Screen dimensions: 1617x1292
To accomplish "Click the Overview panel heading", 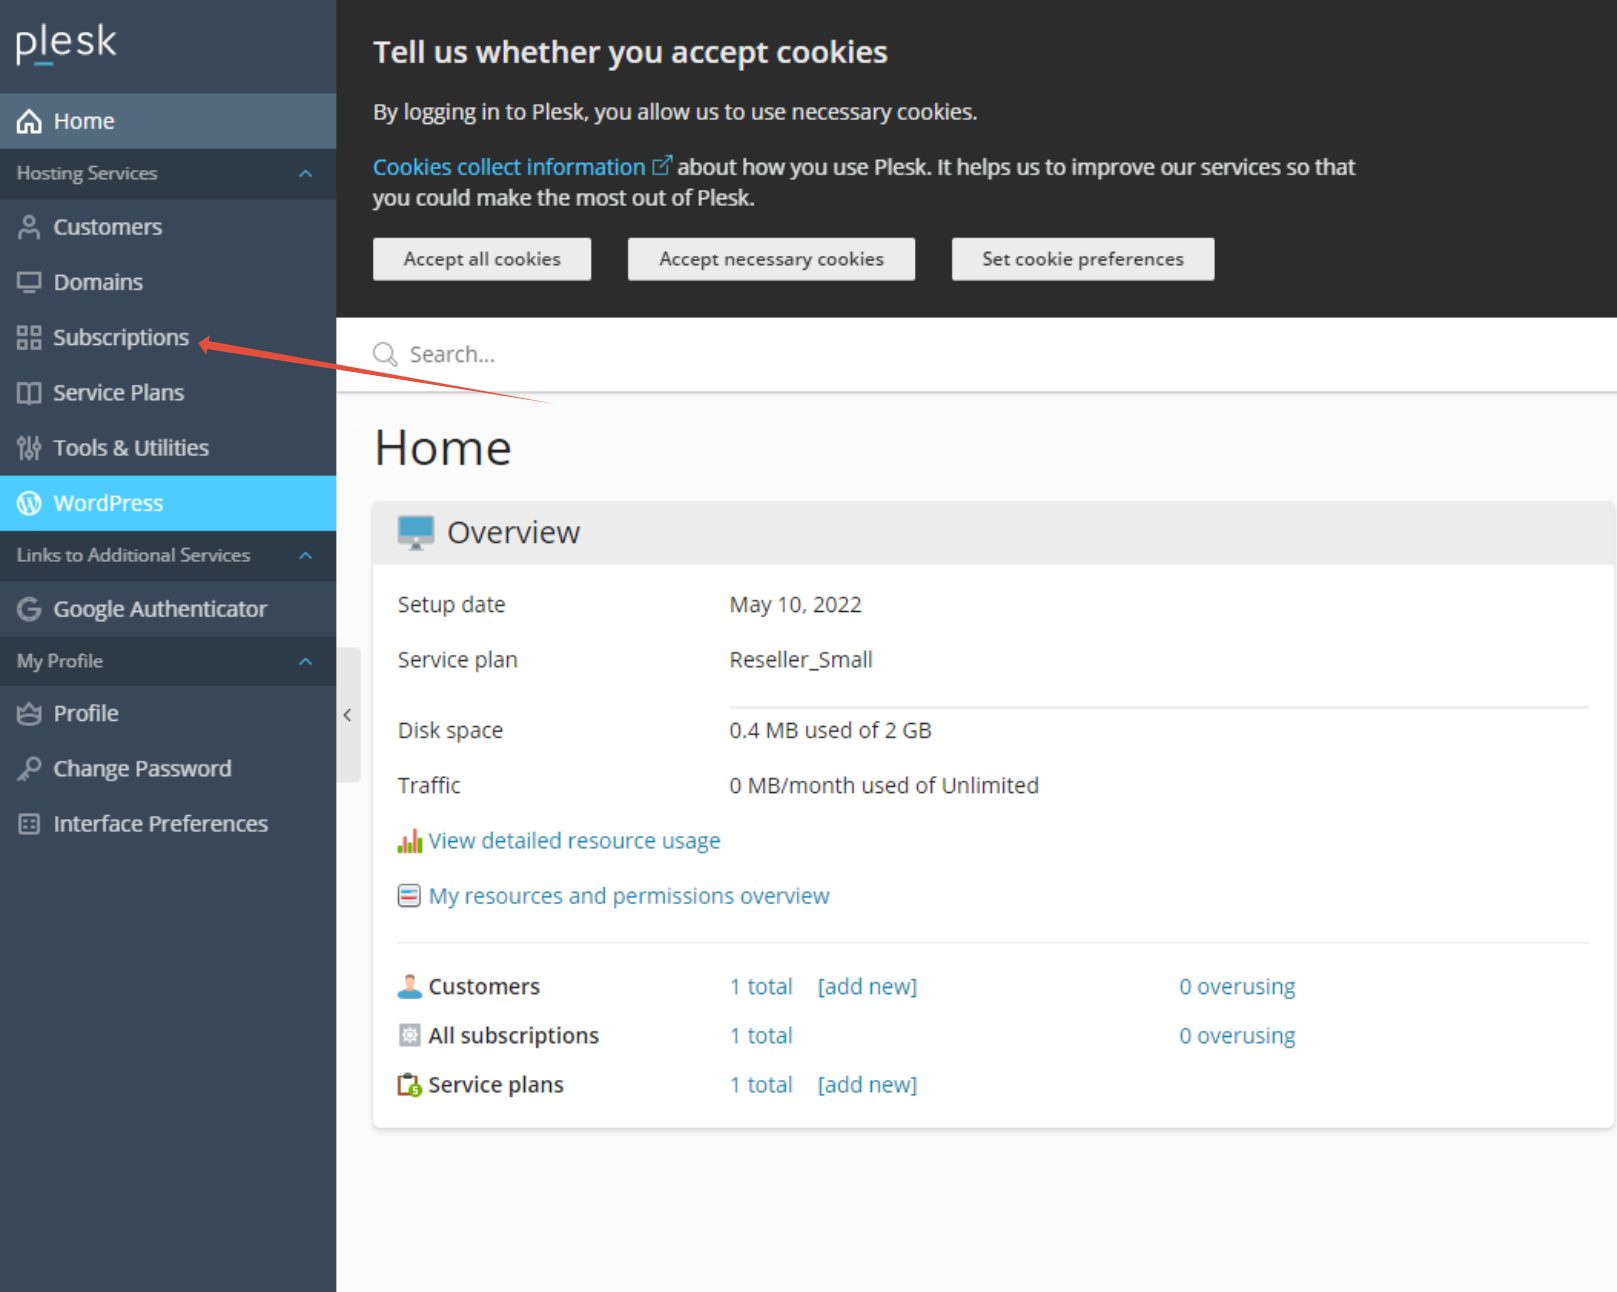I will coord(513,532).
